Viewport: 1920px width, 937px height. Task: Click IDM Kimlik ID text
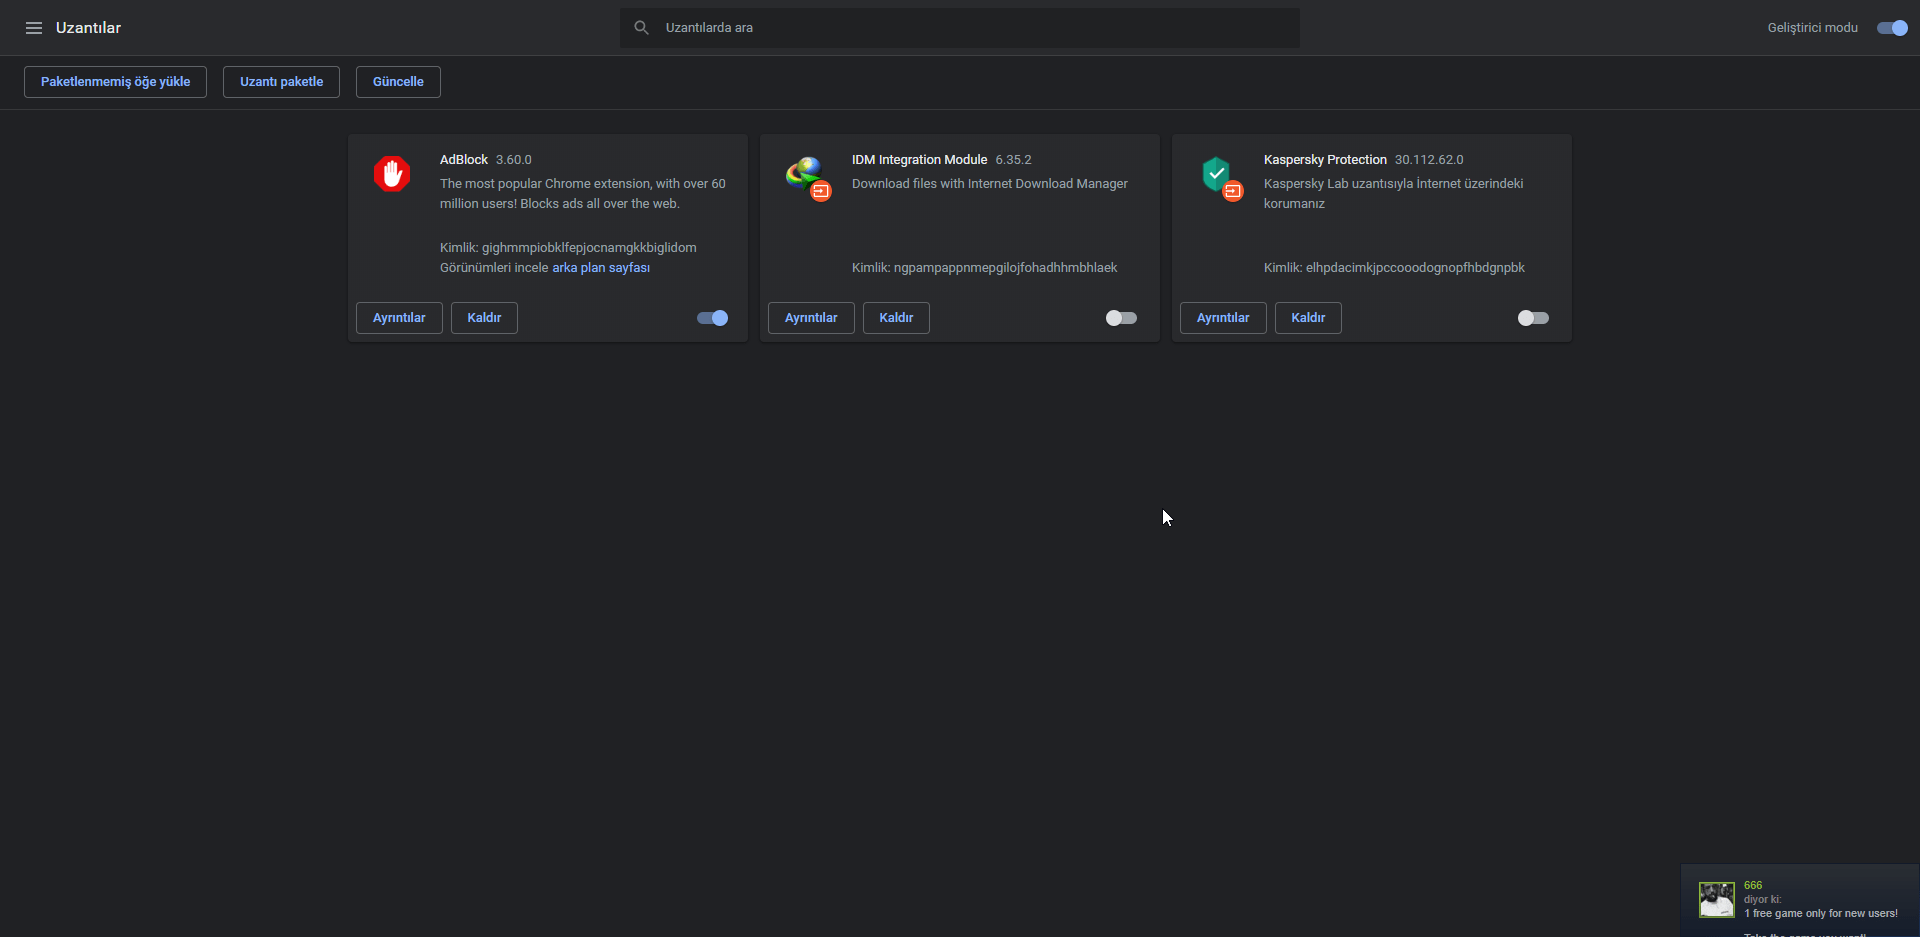[985, 268]
